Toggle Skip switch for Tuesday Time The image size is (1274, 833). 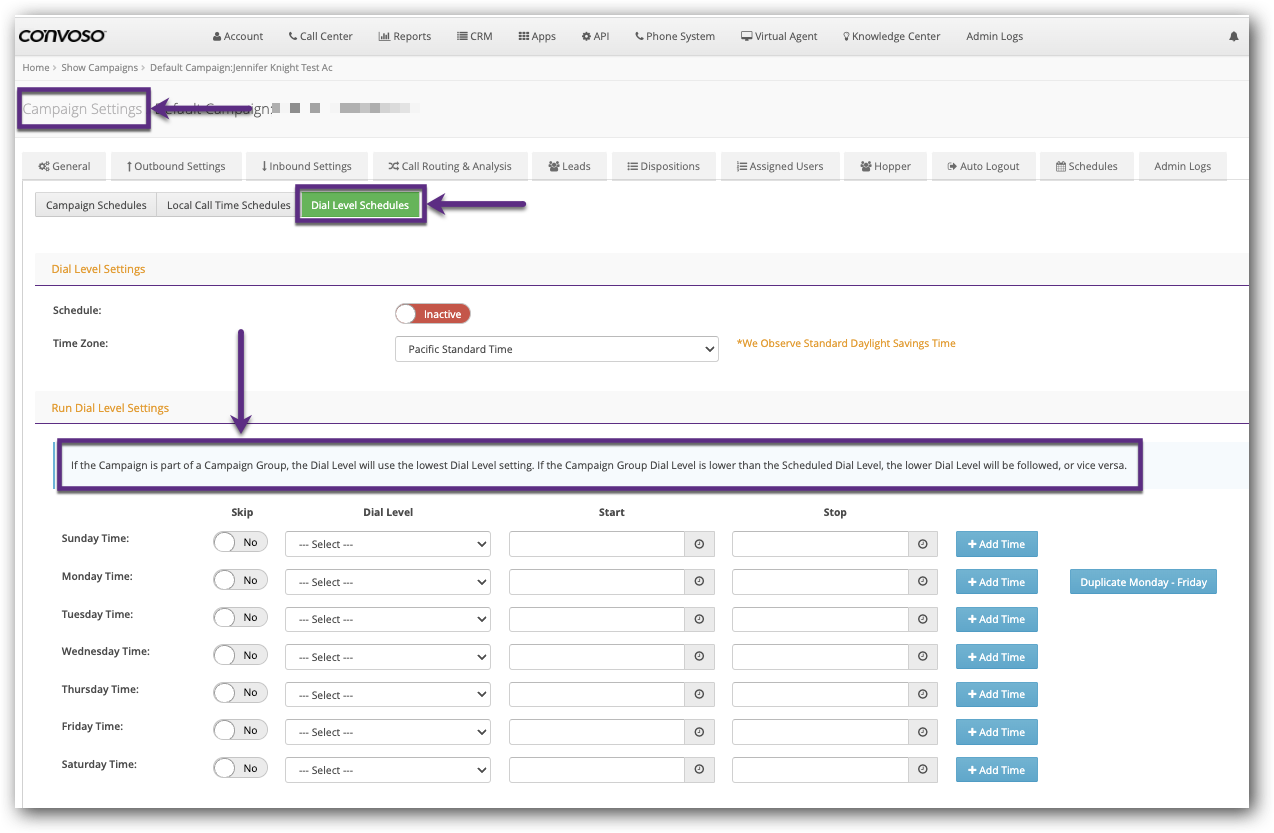point(240,617)
